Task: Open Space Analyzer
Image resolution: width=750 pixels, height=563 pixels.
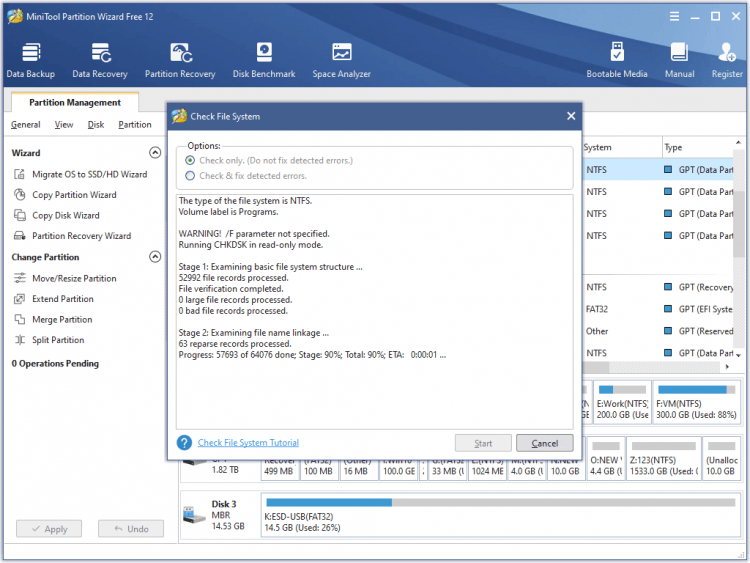Action: (342, 60)
